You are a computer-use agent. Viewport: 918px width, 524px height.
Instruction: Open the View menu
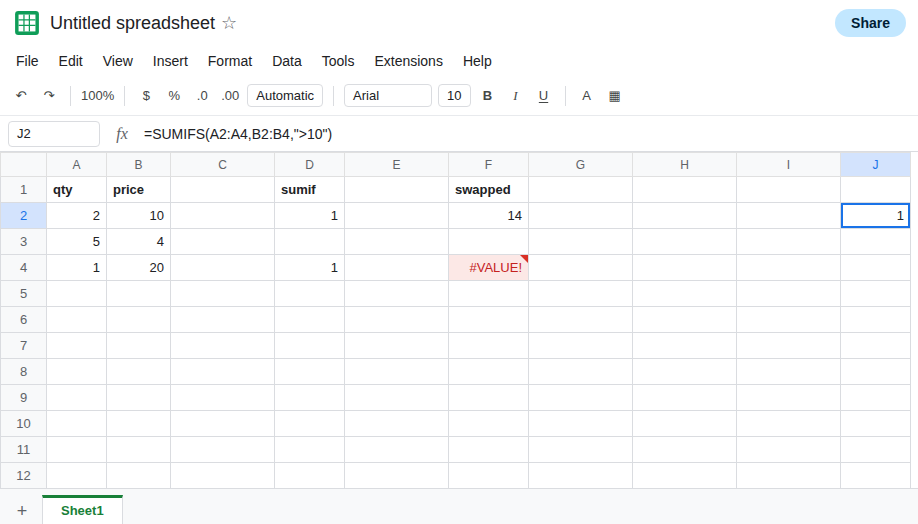coord(118,61)
